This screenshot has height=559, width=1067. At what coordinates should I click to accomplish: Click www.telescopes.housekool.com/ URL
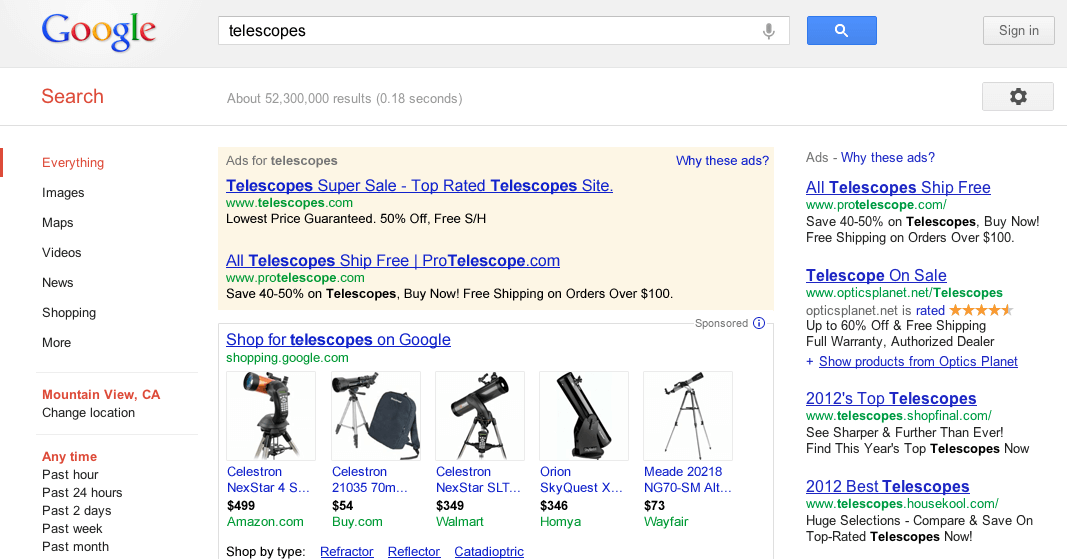[902, 504]
